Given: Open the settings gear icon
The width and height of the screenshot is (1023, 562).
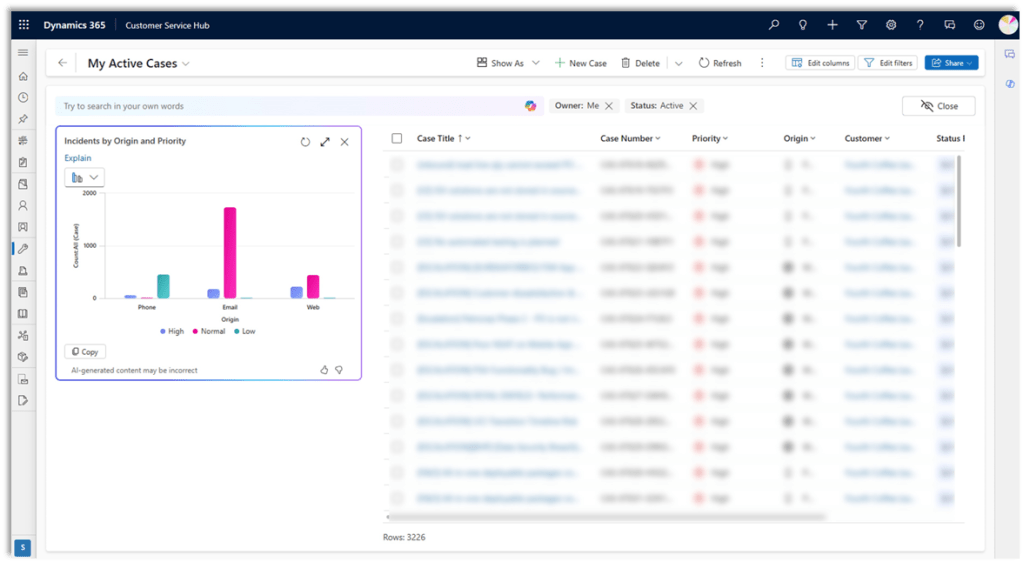Looking at the screenshot, I should 891,25.
